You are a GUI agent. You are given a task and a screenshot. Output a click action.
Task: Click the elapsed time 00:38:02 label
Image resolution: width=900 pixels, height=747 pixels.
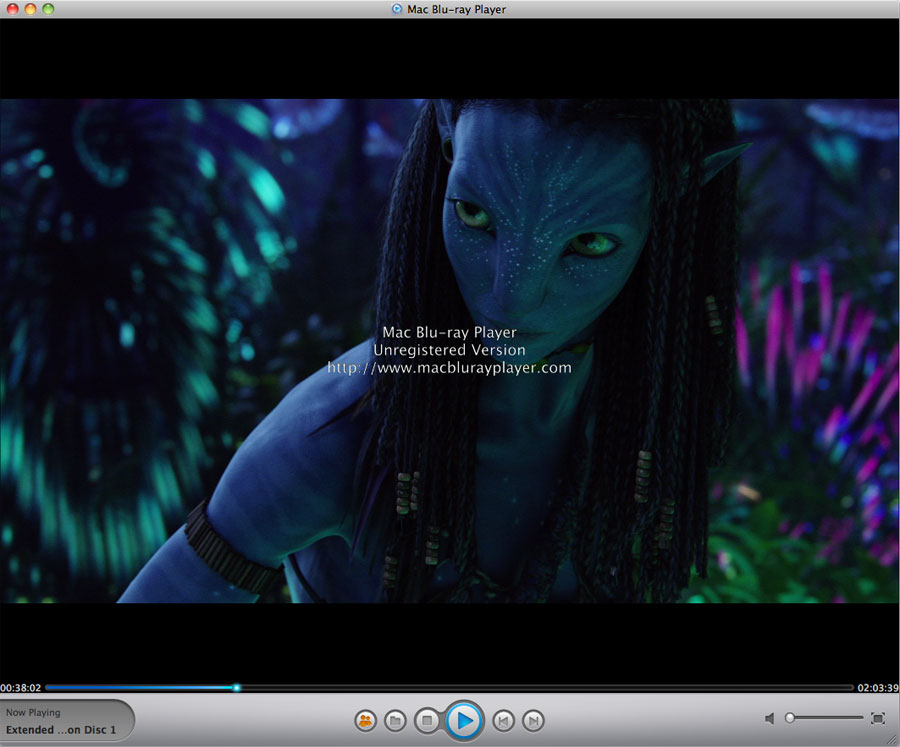click(21, 688)
